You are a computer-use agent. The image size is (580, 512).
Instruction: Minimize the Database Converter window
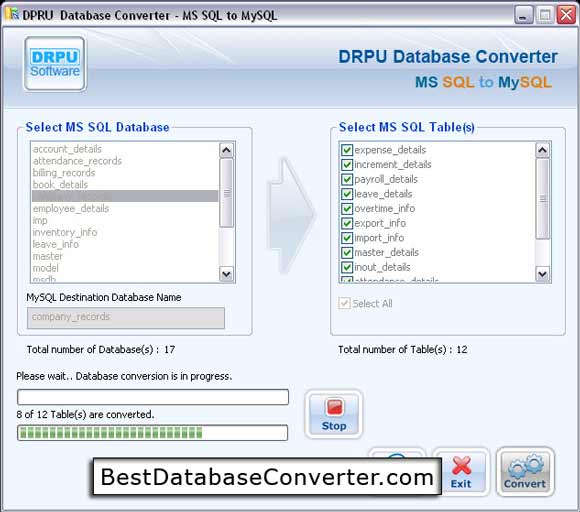click(x=523, y=15)
